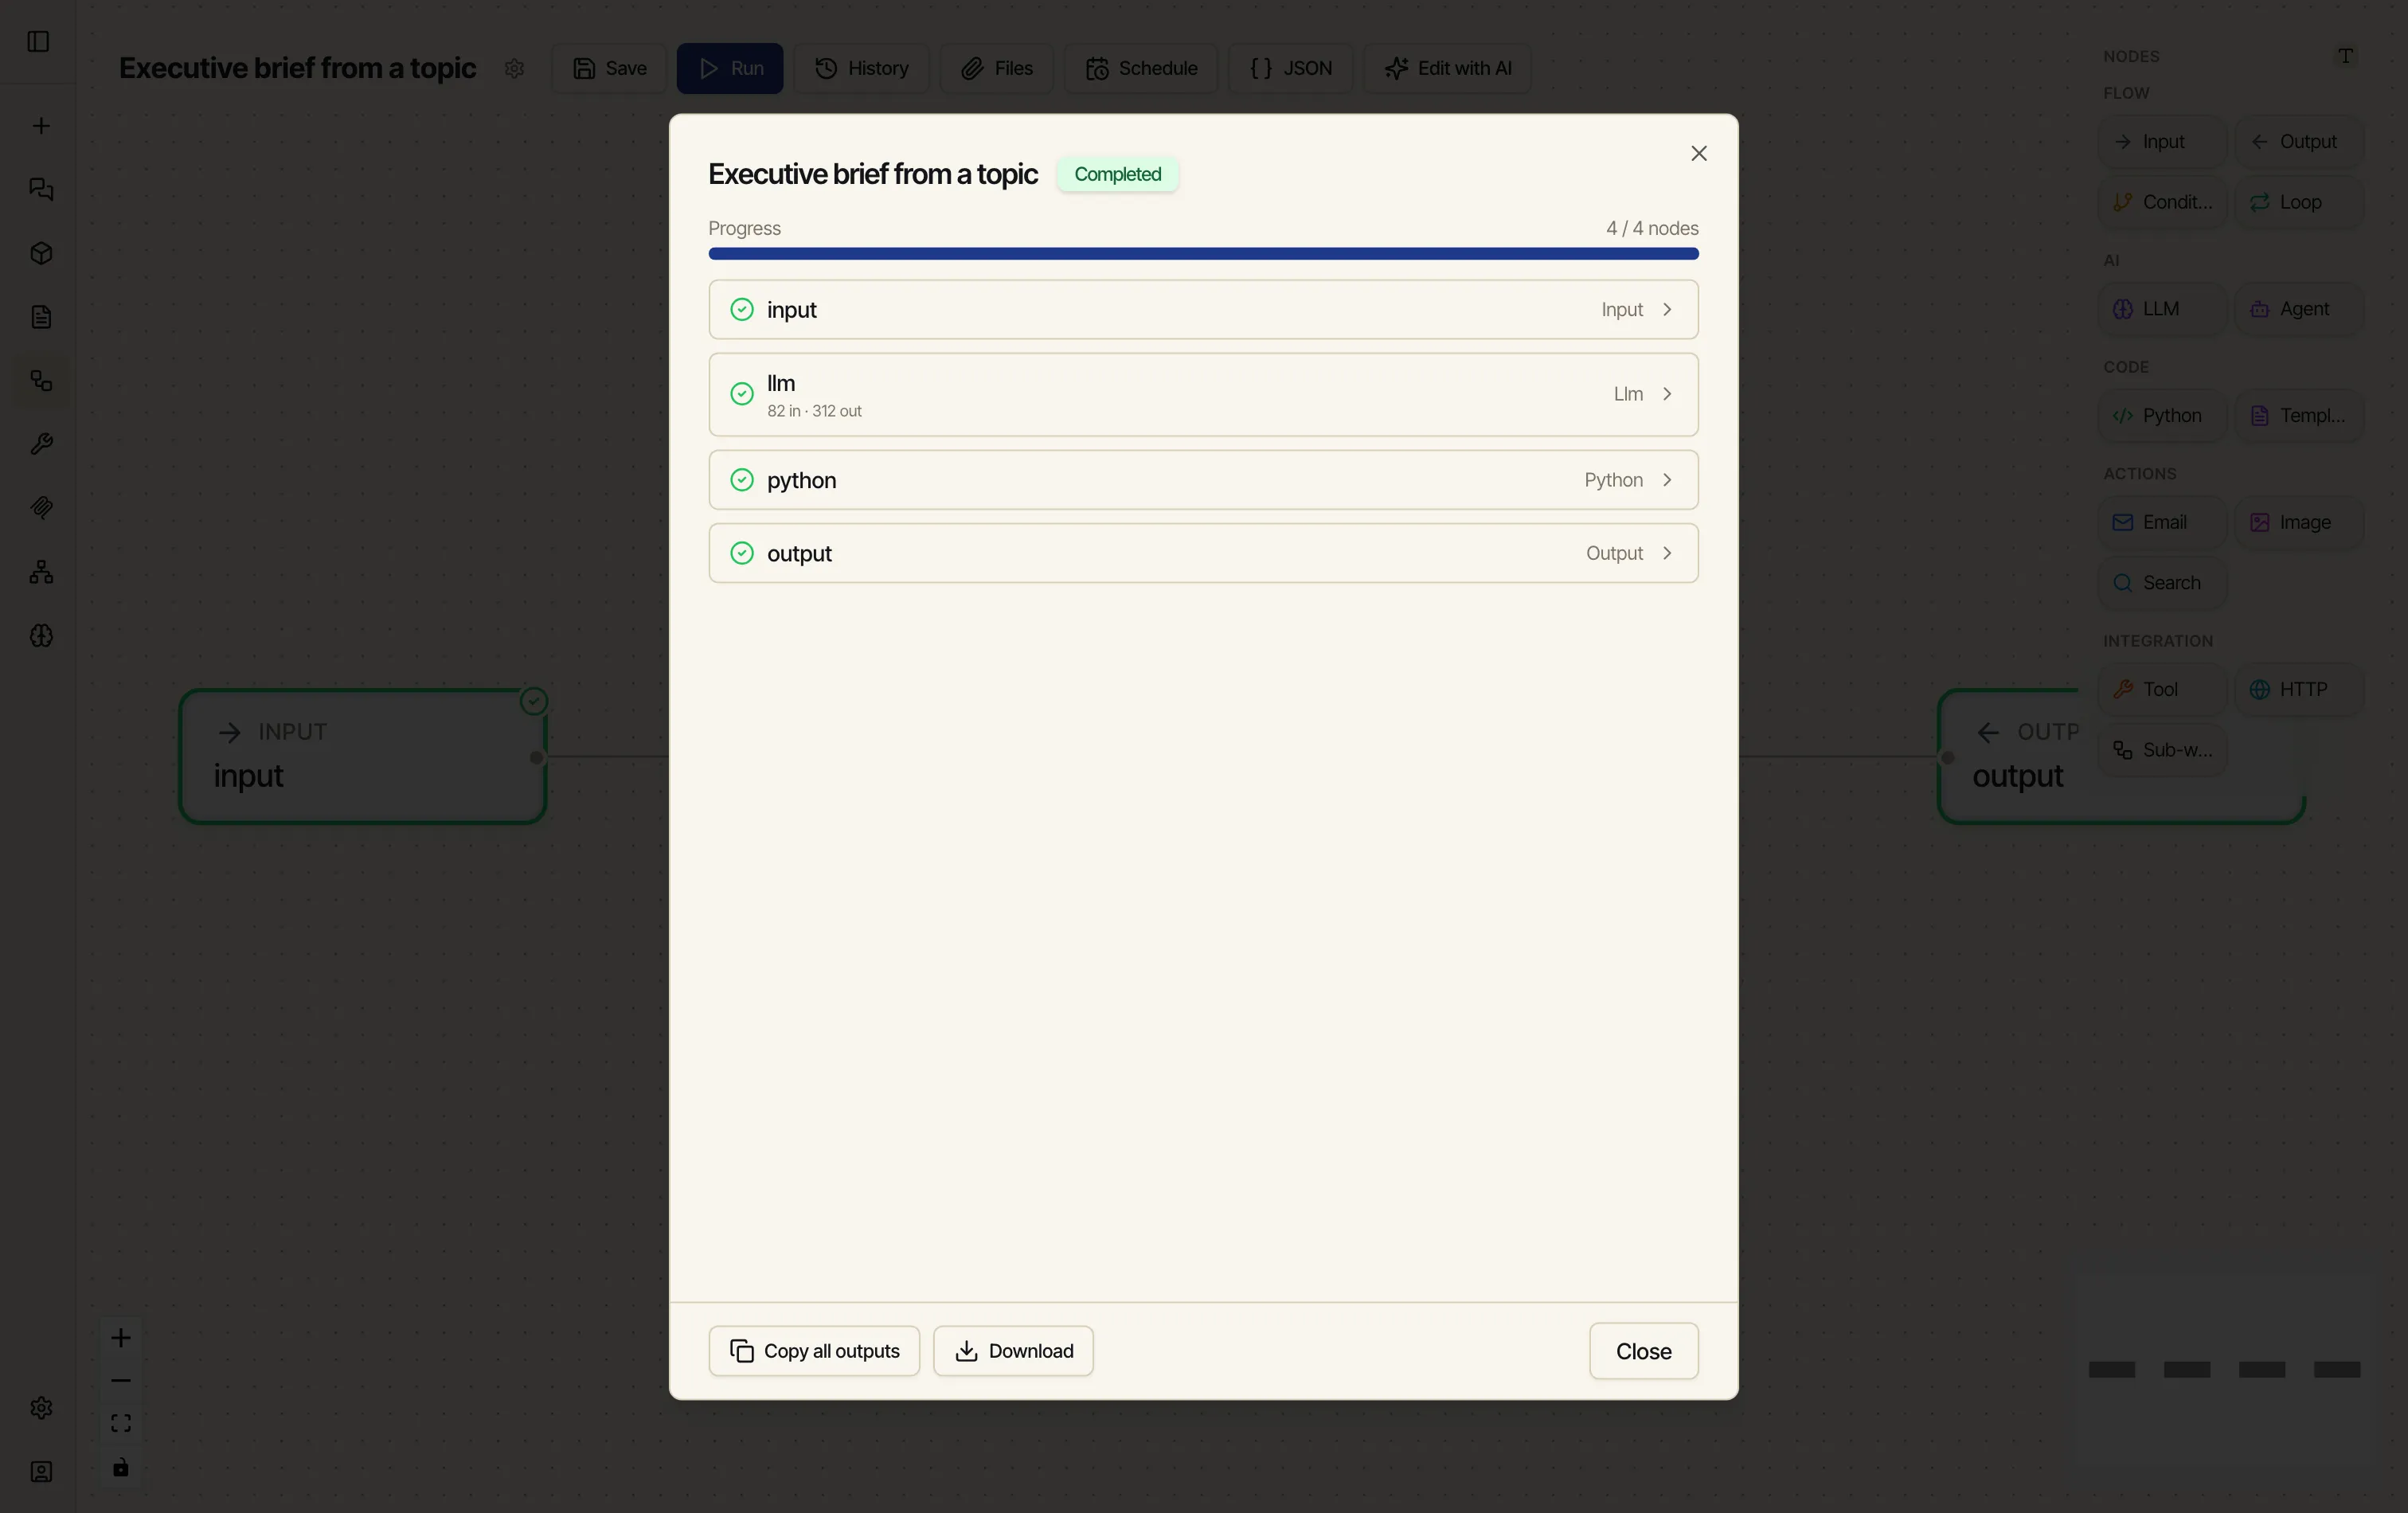
Task: Add a Python node from Nodes panel
Action: point(2162,416)
